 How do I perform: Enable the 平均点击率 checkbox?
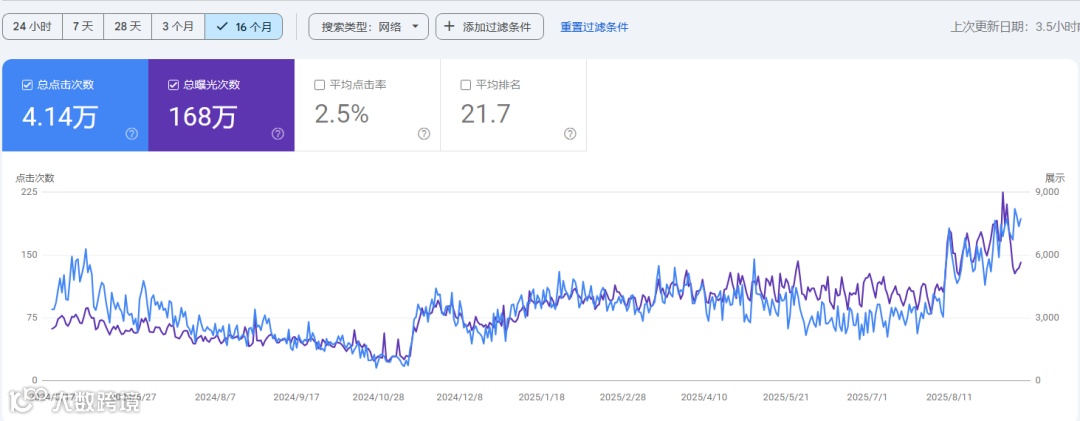point(320,85)
